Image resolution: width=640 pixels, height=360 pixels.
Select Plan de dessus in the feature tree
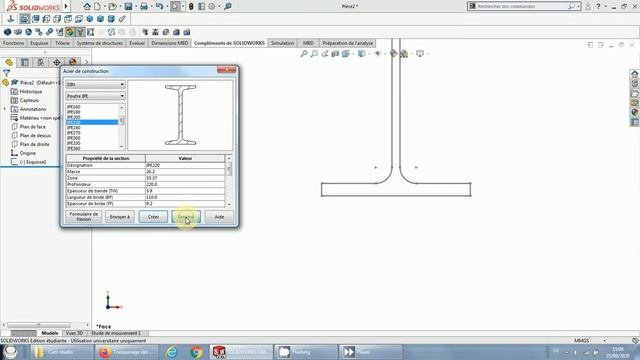[x=35, y=136]
